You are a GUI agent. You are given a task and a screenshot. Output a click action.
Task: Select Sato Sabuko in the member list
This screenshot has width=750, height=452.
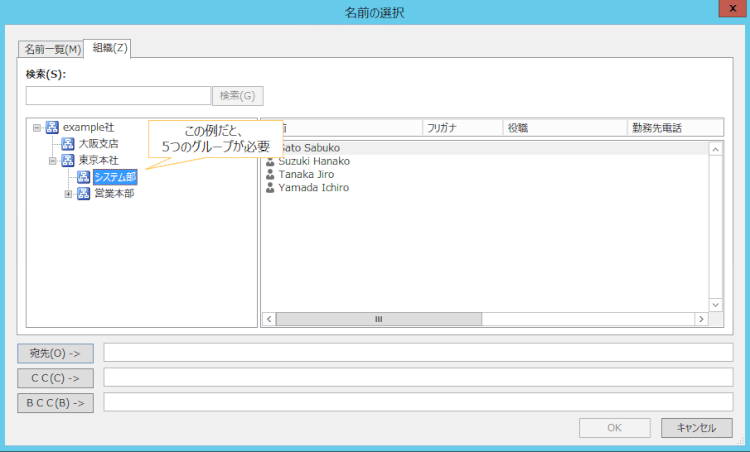point(308,148)
